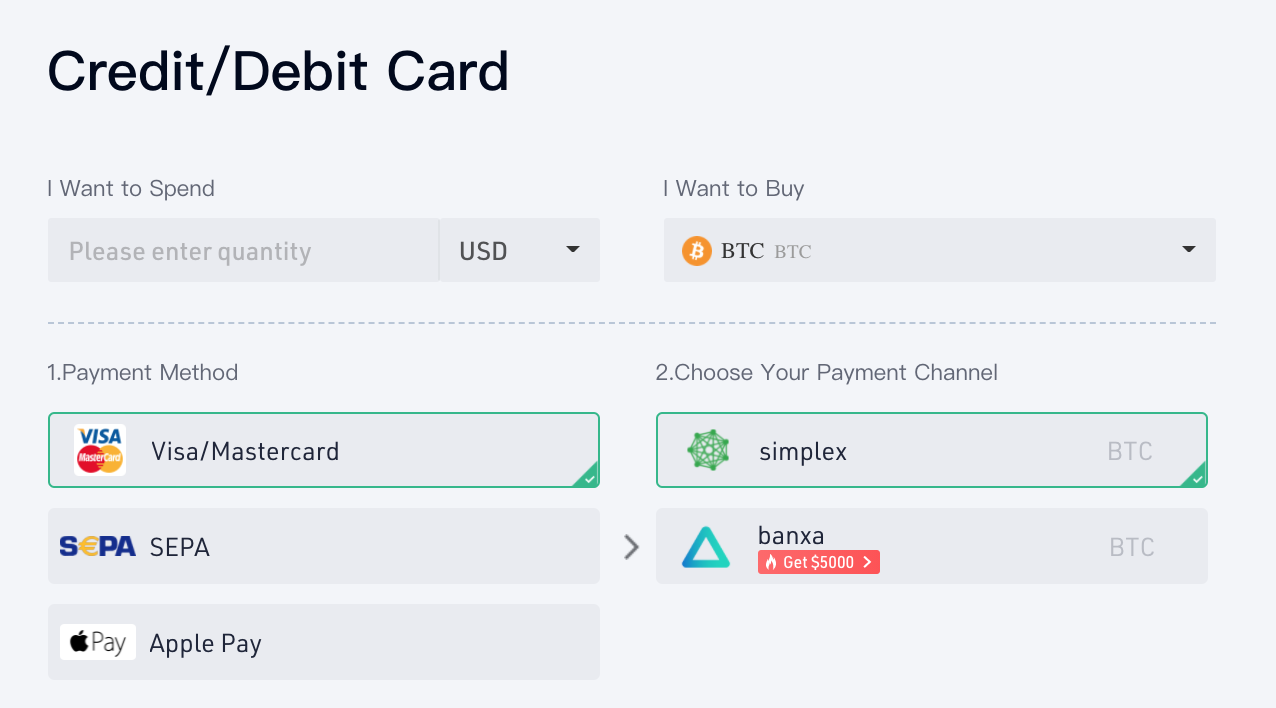
Task: Click the Apple Pay logo icon
Action: [x=97, y=642]
